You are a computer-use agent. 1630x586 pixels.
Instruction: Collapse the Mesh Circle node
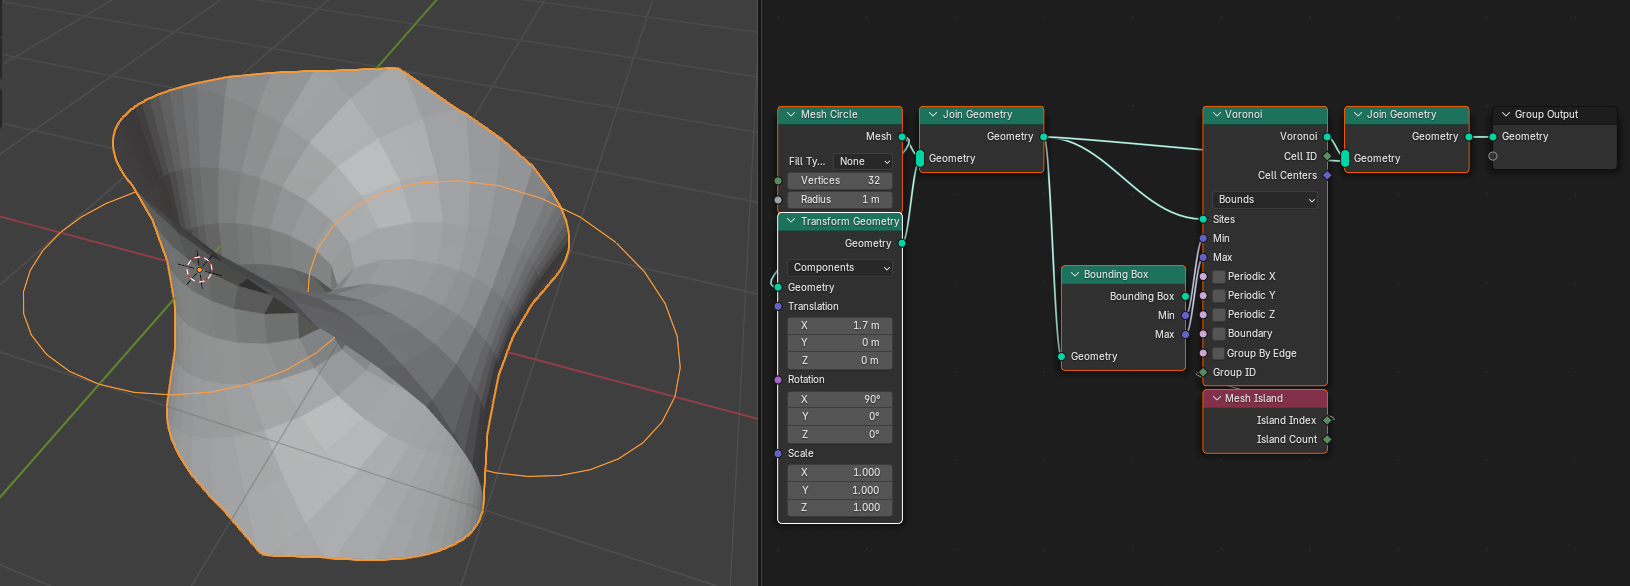click(x=791, y=115)
